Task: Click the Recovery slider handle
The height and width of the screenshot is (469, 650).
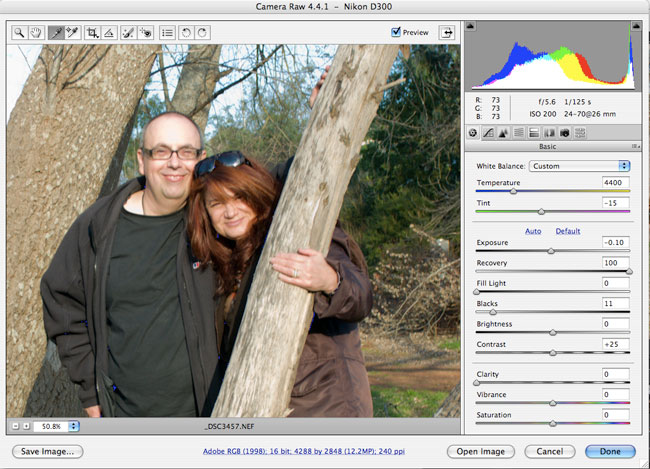Action: (629, 271)
